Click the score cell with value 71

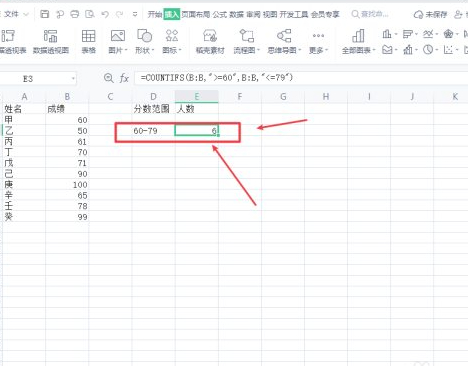click(x=67, y=163)
